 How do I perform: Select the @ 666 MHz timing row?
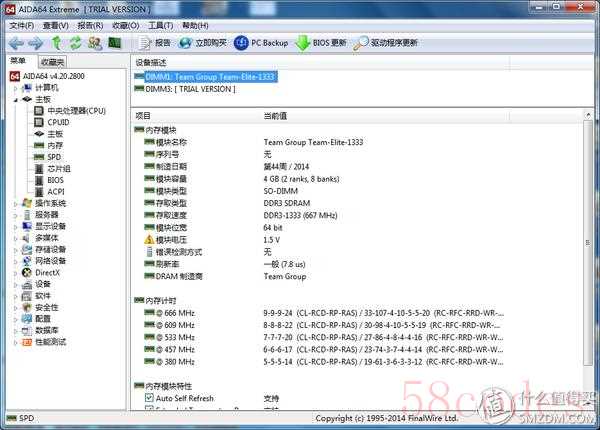(324, 313)
